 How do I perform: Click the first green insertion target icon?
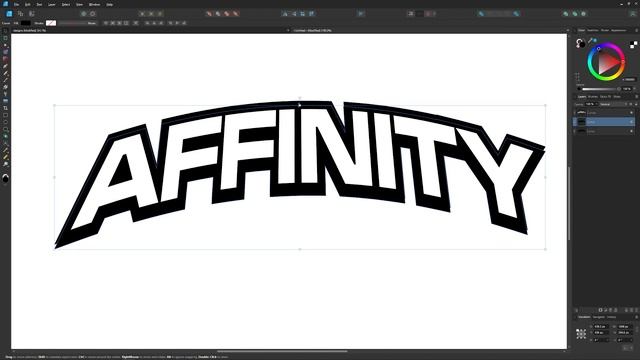(x=566, y=13)
